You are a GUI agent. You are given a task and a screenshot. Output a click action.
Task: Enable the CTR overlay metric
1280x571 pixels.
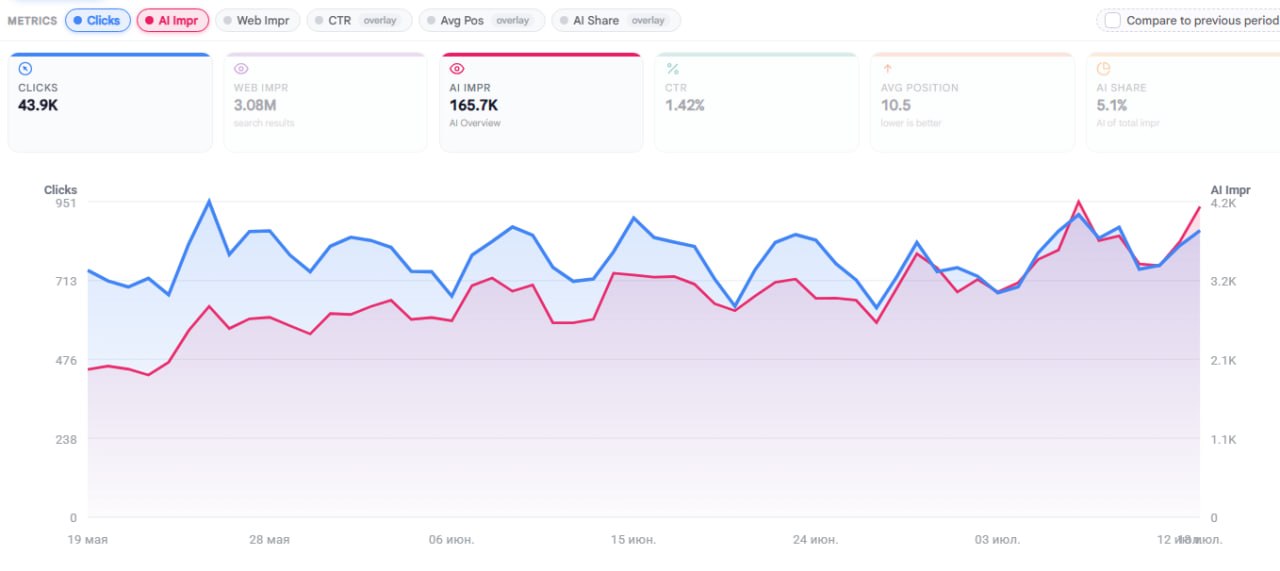pyautogui.click(x=359, y=20)
